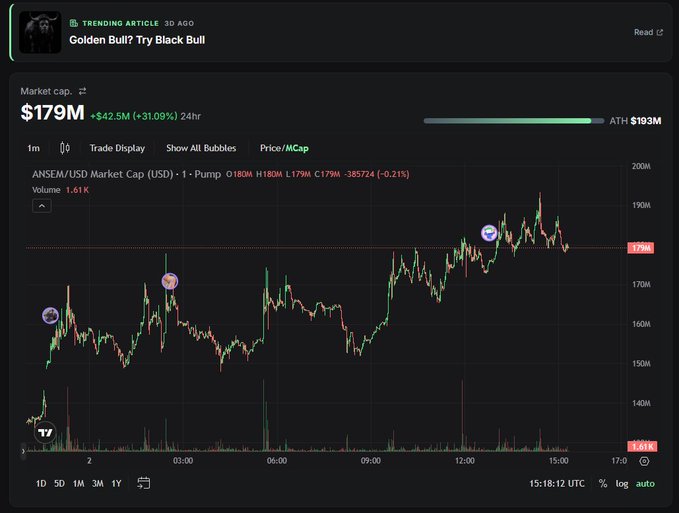The width and height of the screenshot is (679, 513).
Task: Click the 1.61K volume axis label
Action: 643,446
